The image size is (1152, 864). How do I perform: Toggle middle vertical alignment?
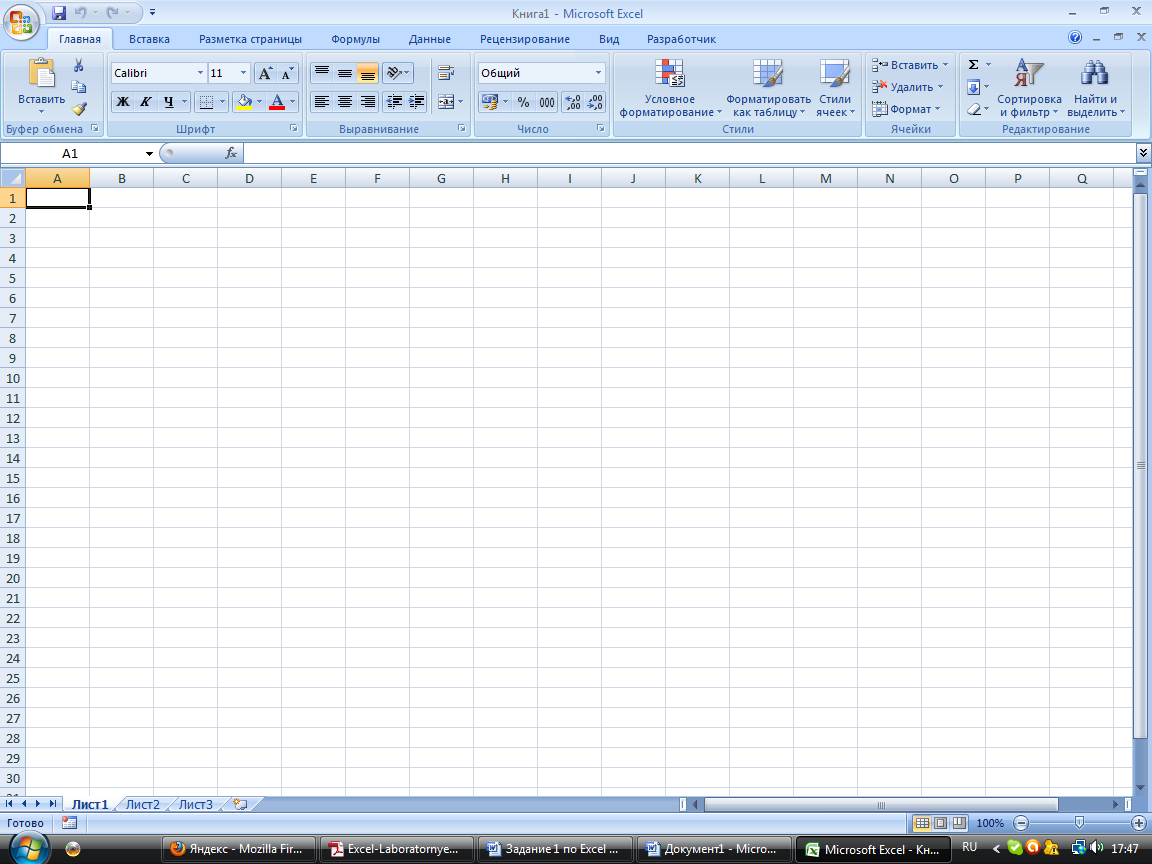tap(345, 73)
